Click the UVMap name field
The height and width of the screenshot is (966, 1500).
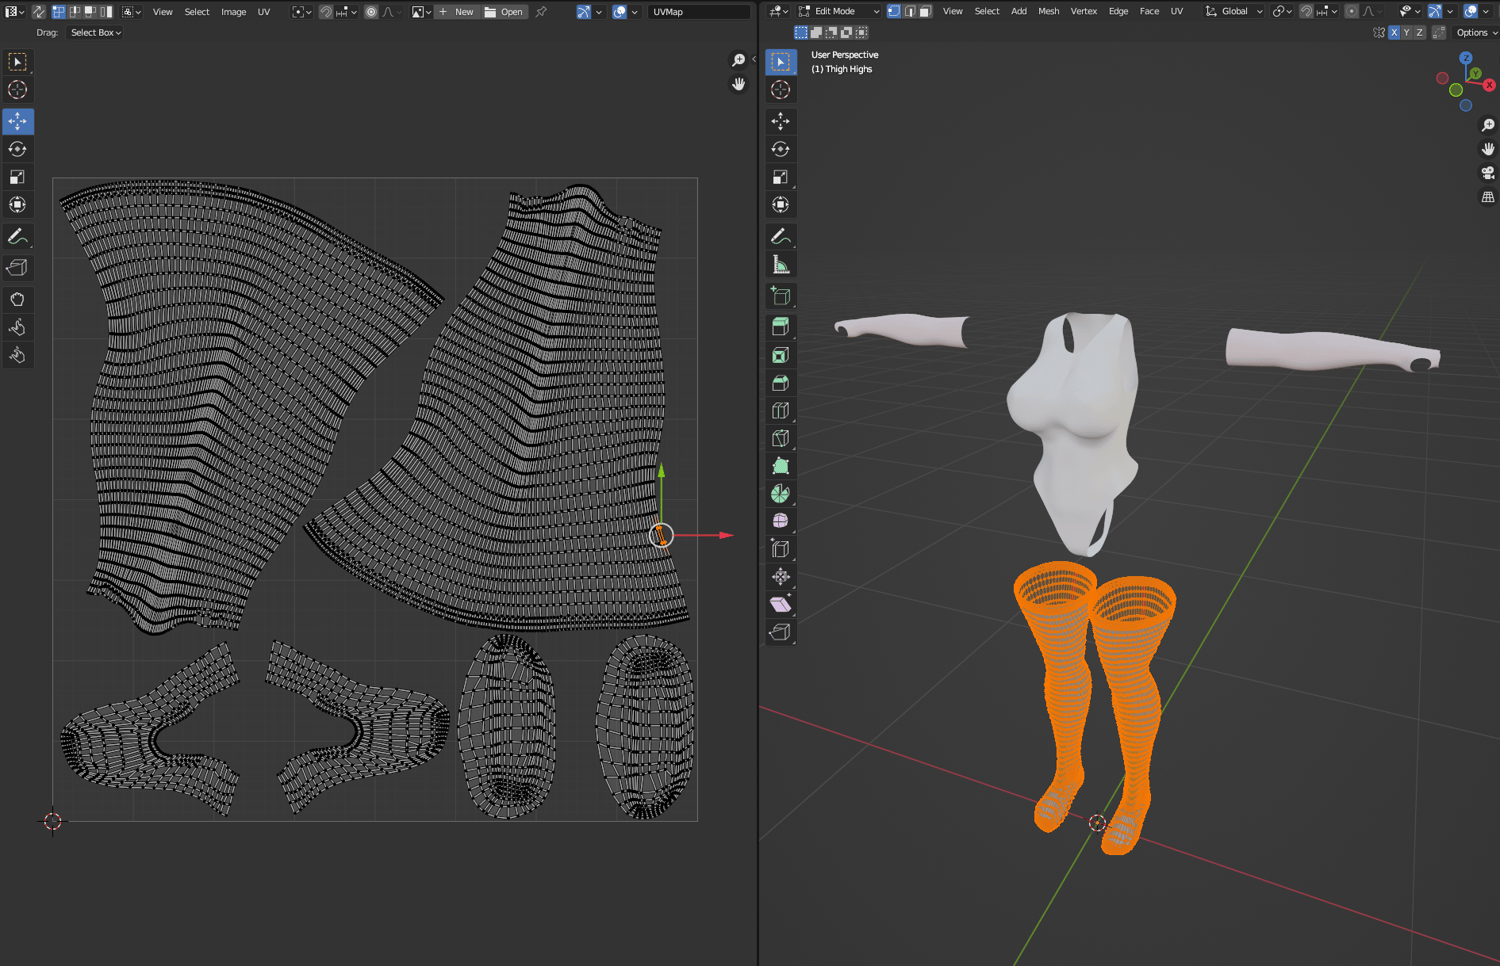point(697,12)
